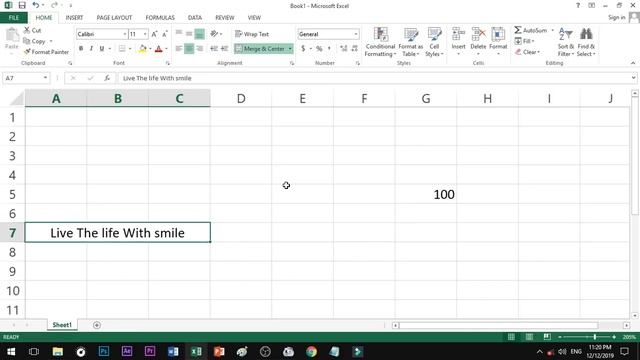Open the General number format dropdown

pos(356,34)
